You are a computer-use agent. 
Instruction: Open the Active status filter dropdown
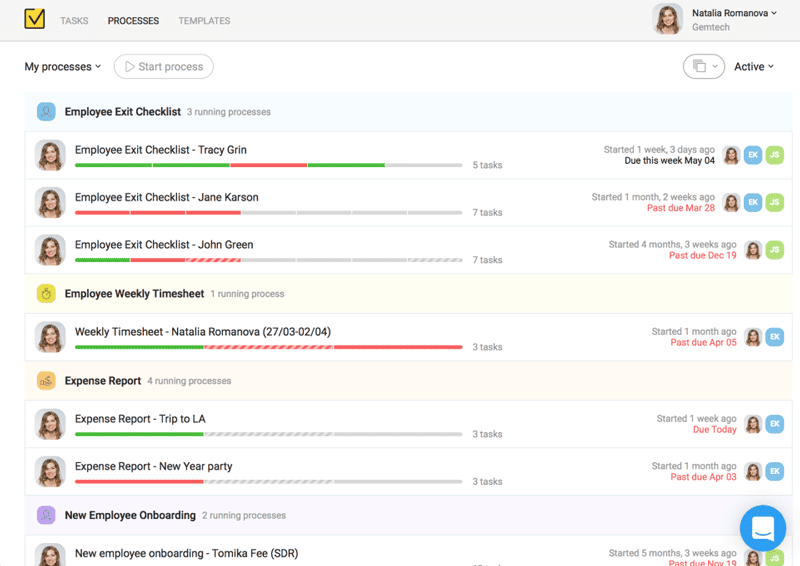coord(754,67)
